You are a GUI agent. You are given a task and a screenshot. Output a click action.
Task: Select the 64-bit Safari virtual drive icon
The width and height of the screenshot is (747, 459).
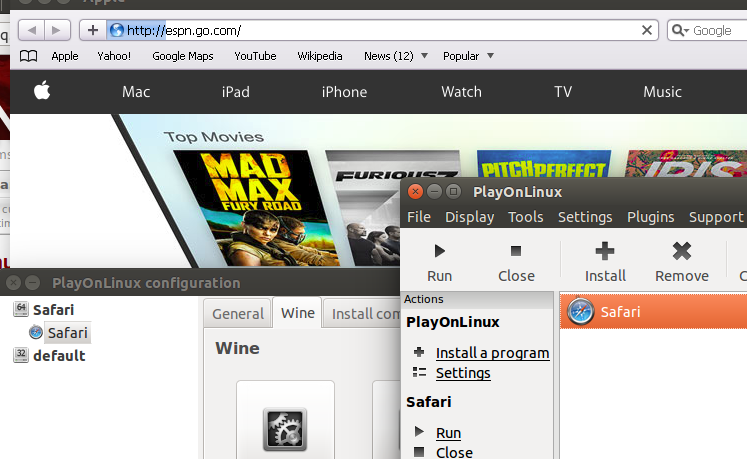pos(21,309)
